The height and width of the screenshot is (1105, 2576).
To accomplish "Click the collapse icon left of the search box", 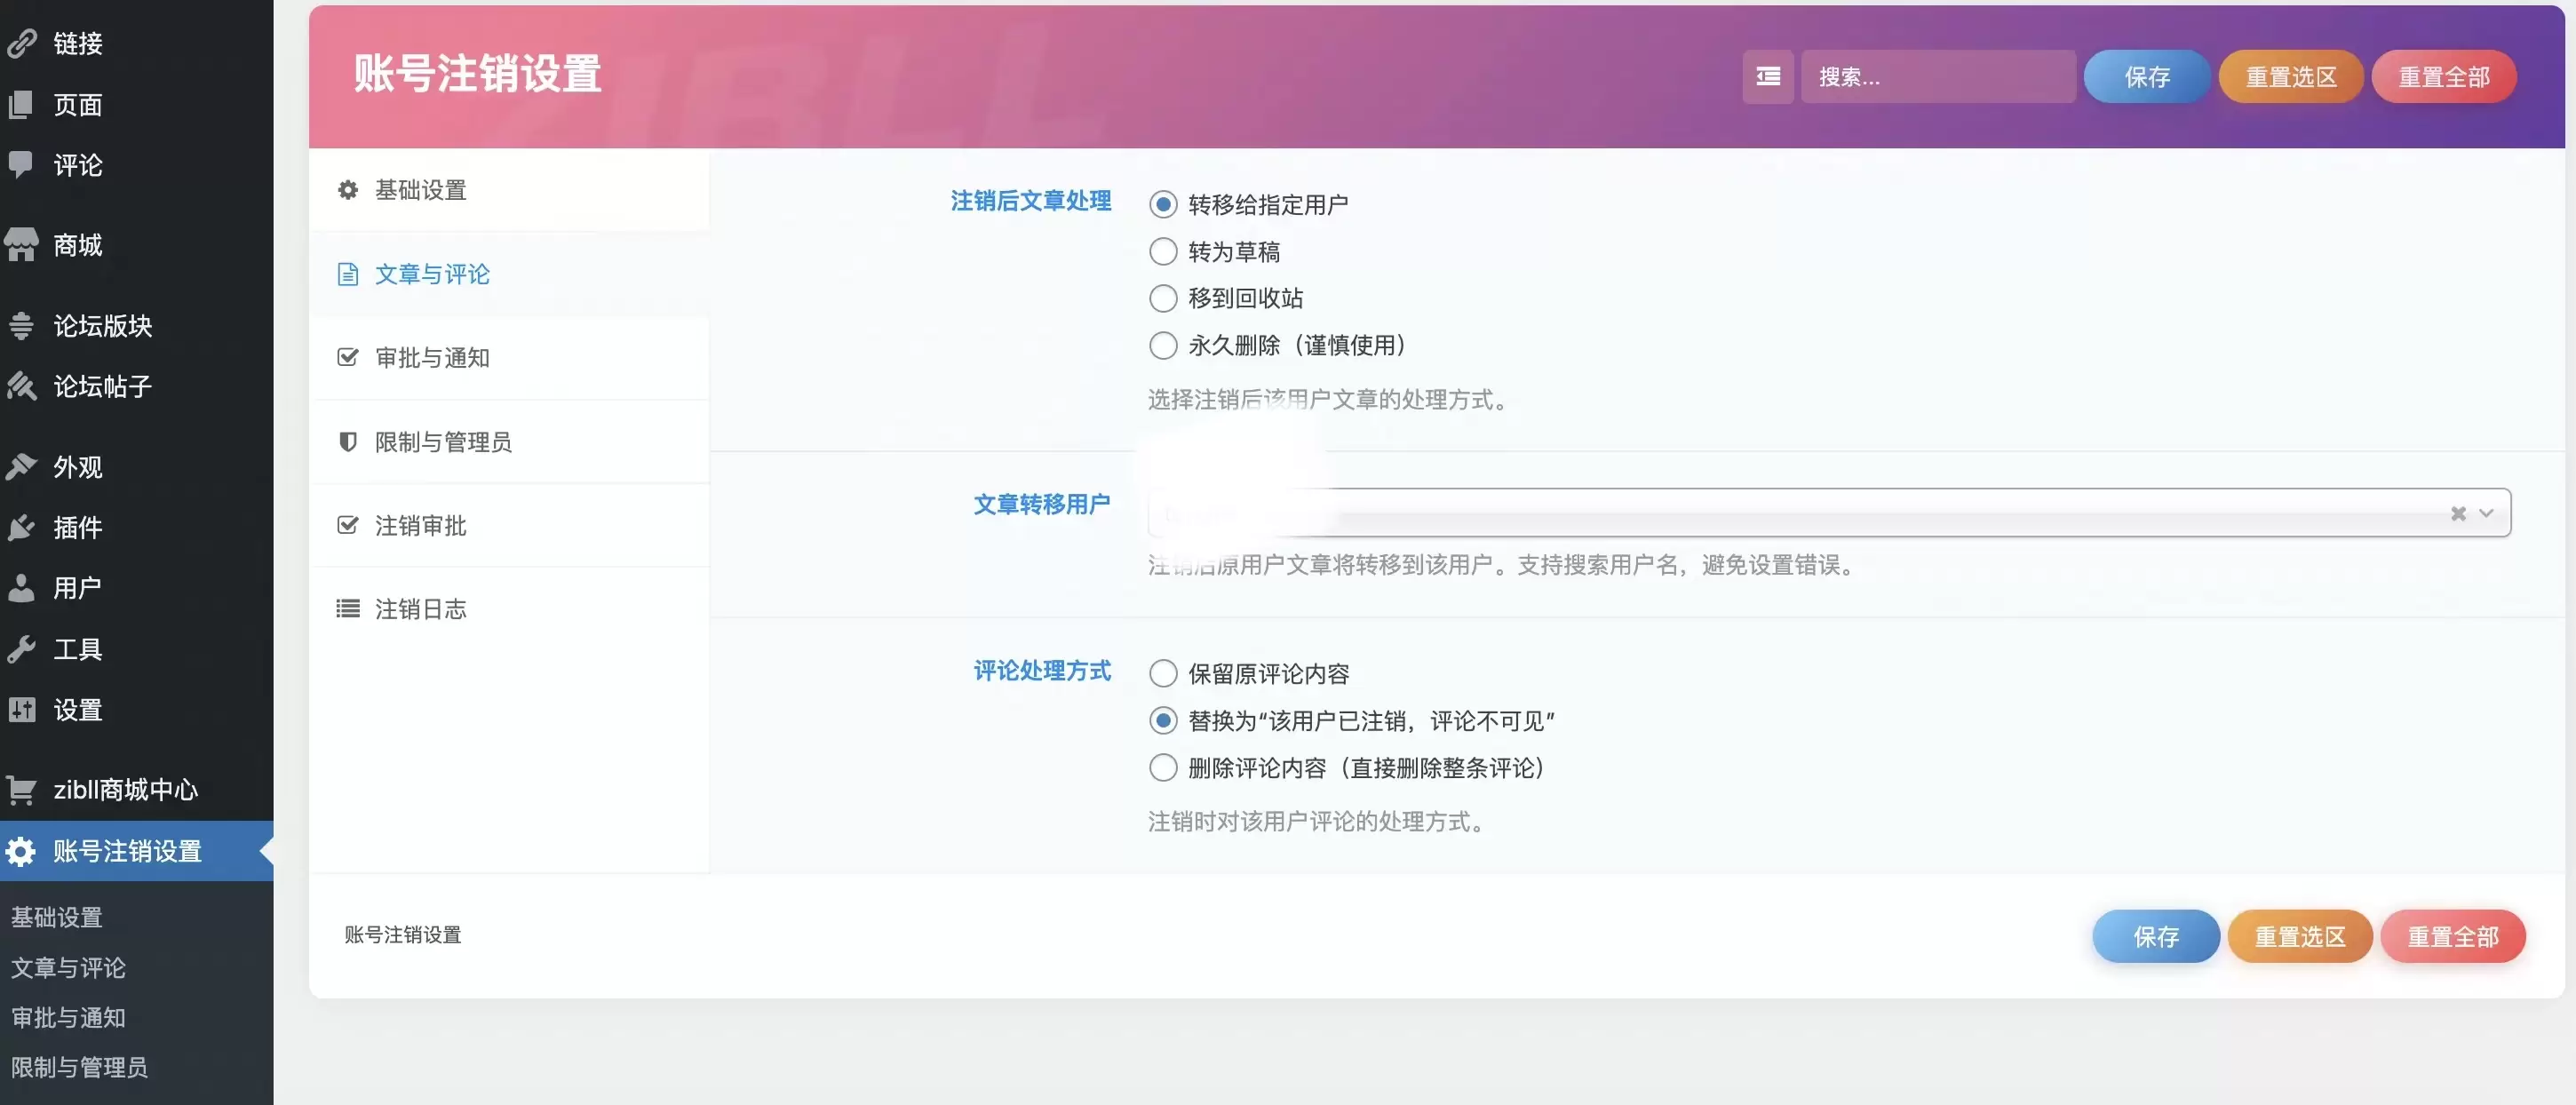I will (1767, 76).
